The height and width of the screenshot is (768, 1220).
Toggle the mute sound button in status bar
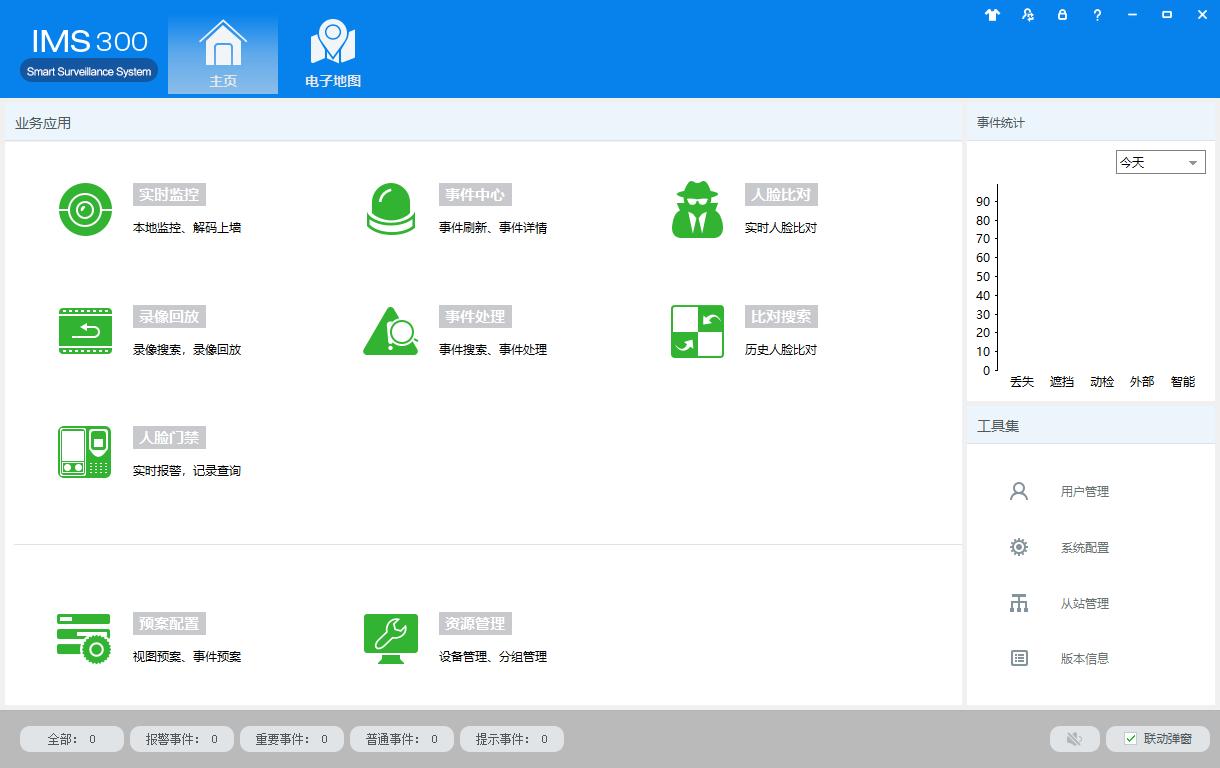click(x=1075, y=739)
